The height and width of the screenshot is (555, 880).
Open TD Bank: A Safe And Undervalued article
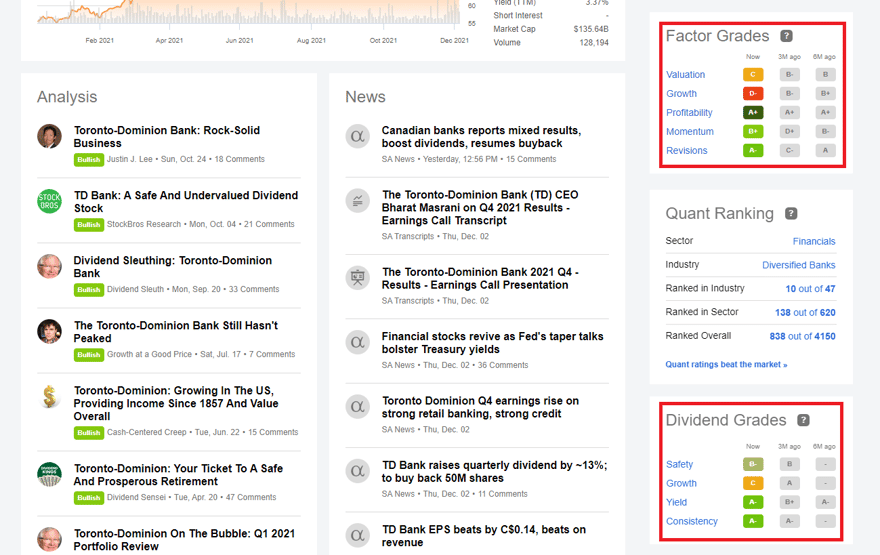coord(186,202)
